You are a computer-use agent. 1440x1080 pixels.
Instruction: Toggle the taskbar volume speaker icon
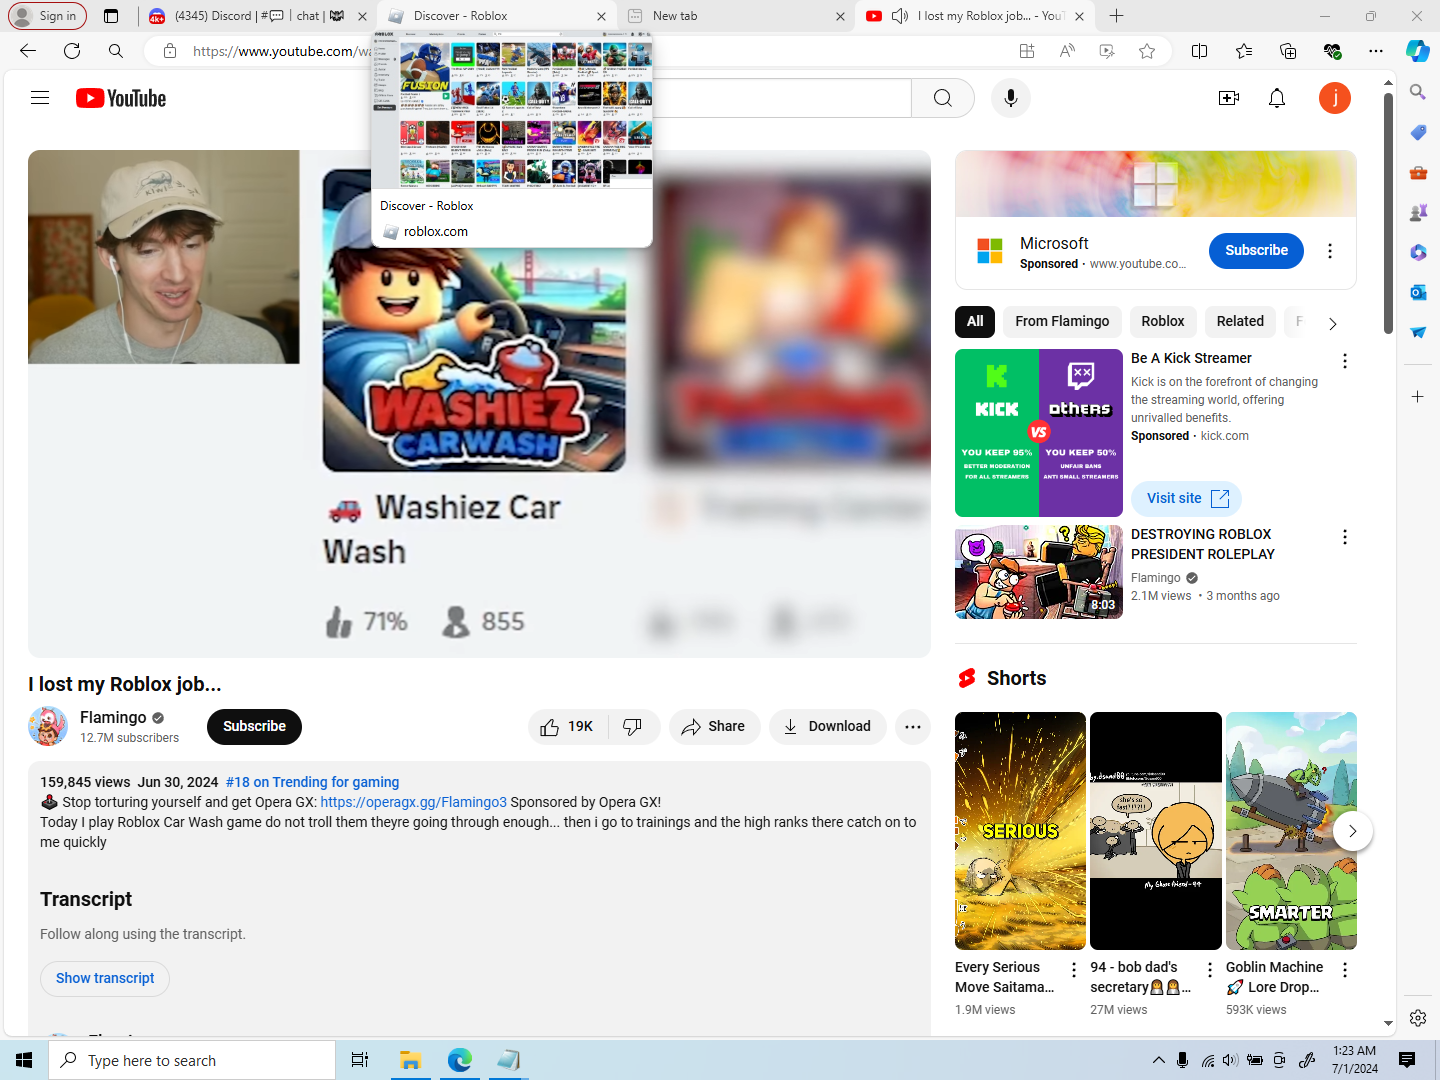tap(1230, 1060)
